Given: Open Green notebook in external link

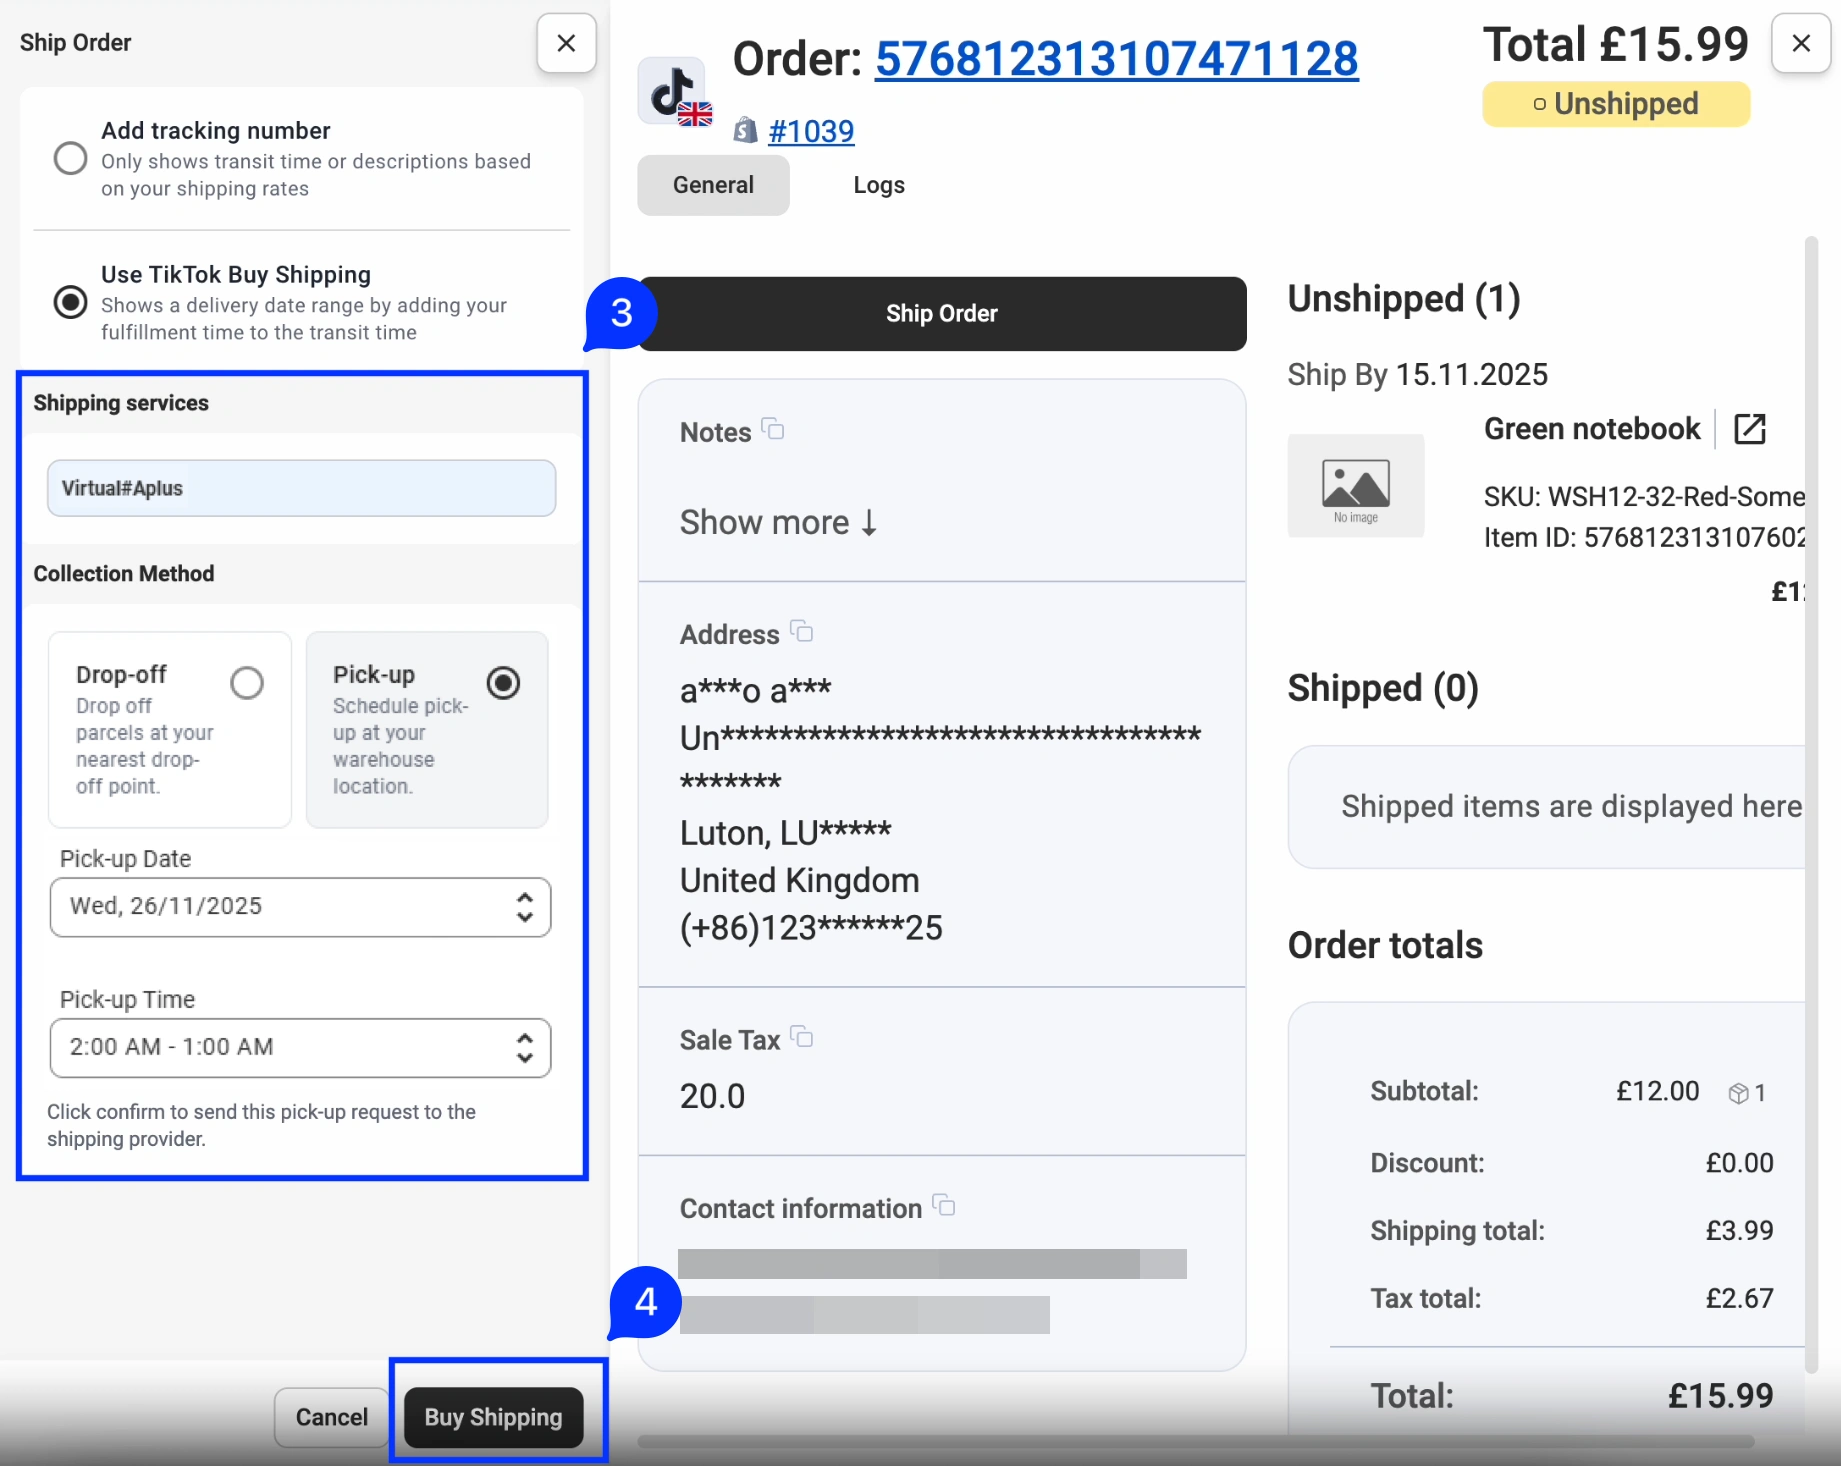Looking at the screenshot, I should coord(1749,429).
